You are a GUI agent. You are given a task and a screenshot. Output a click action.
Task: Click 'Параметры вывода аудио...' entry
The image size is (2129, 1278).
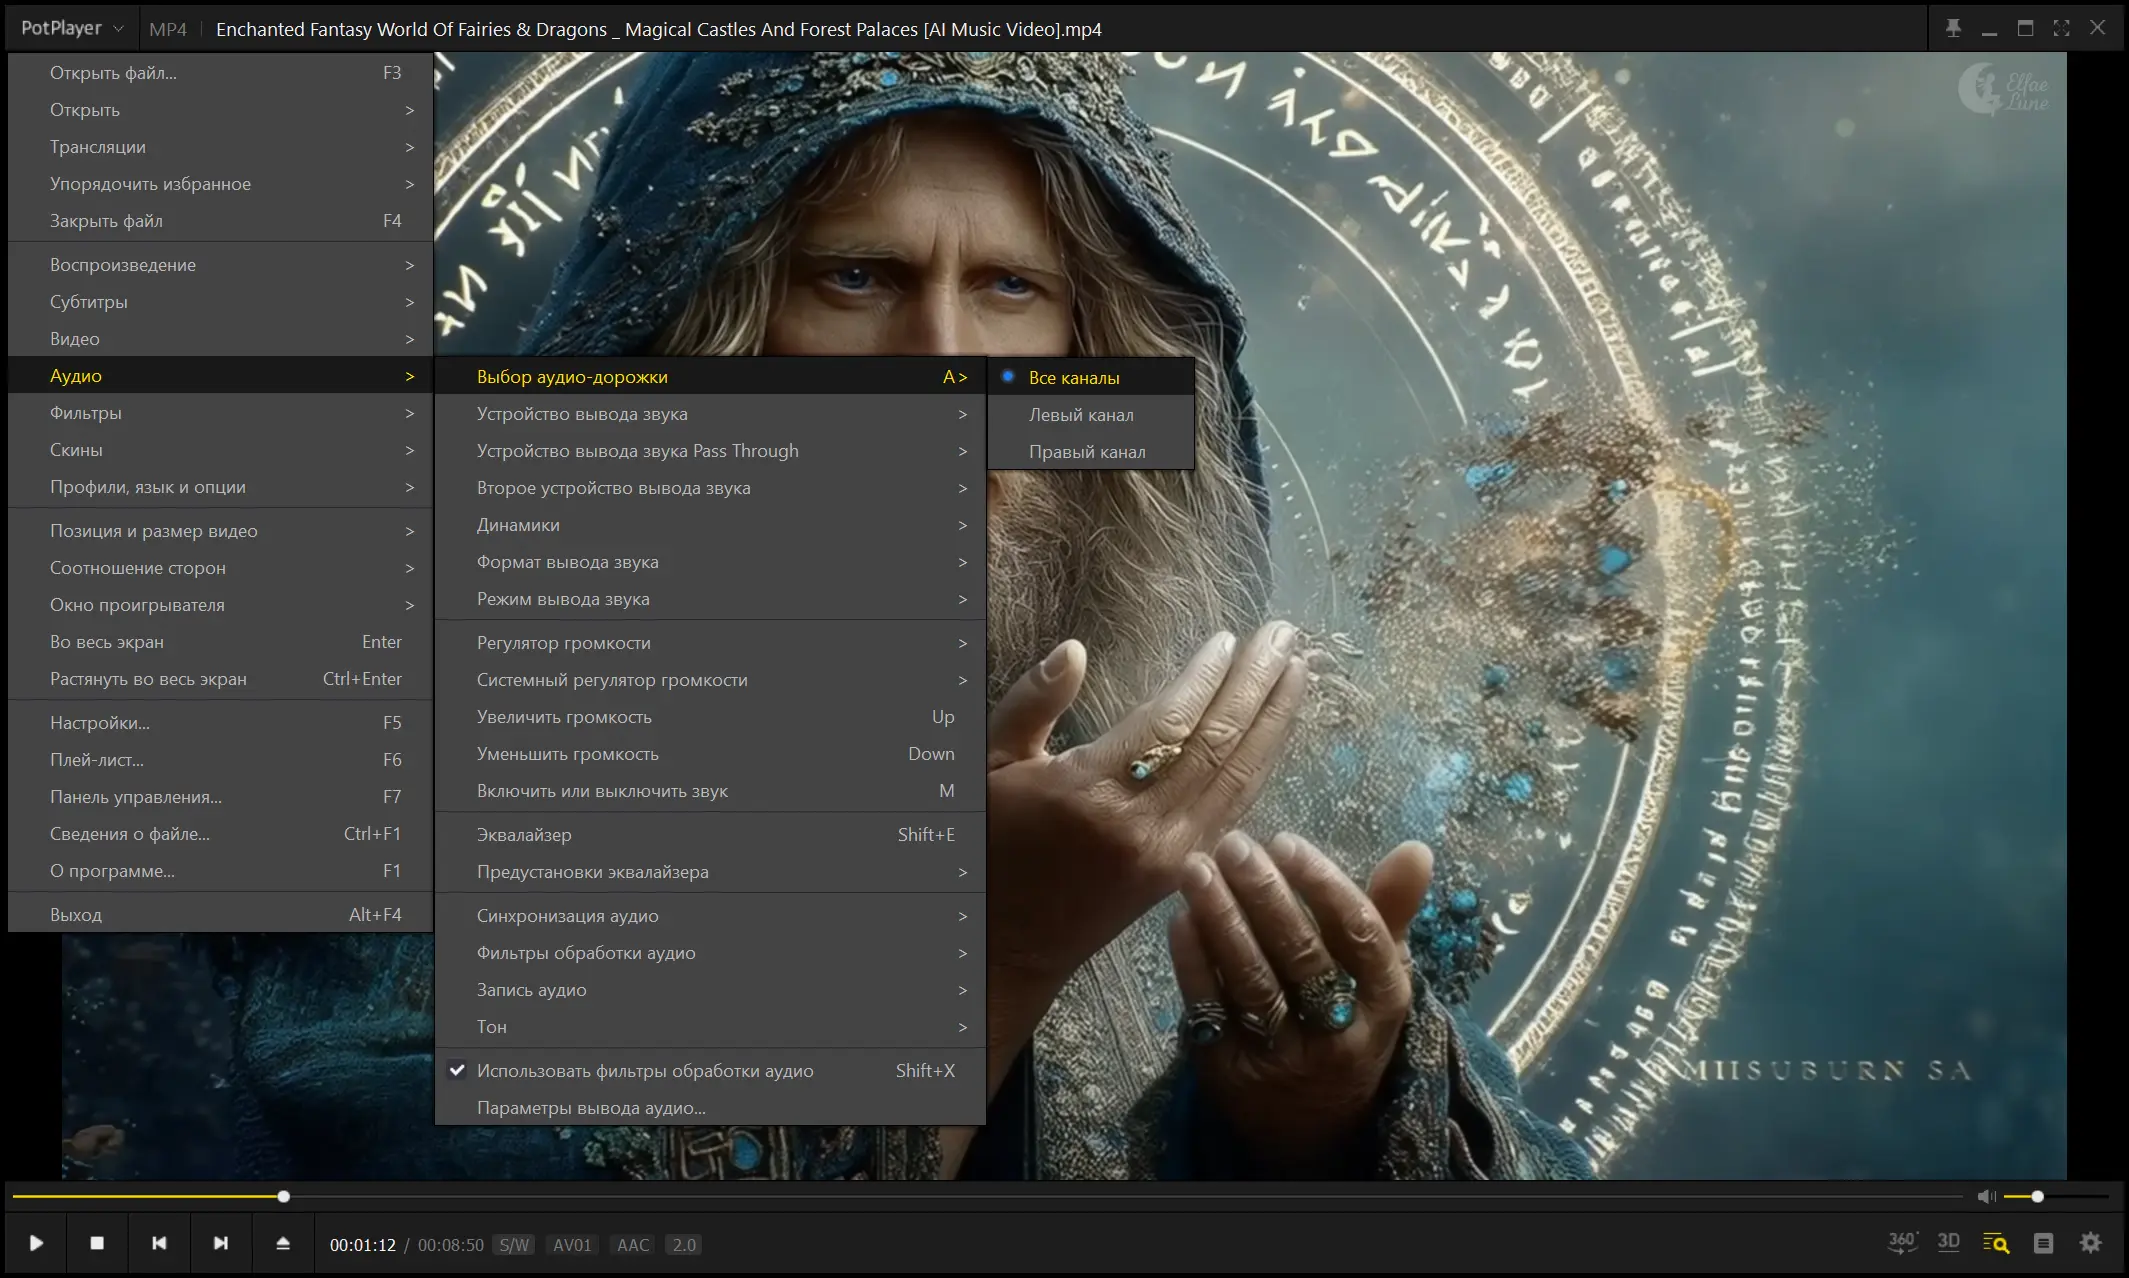[591, 1108]
